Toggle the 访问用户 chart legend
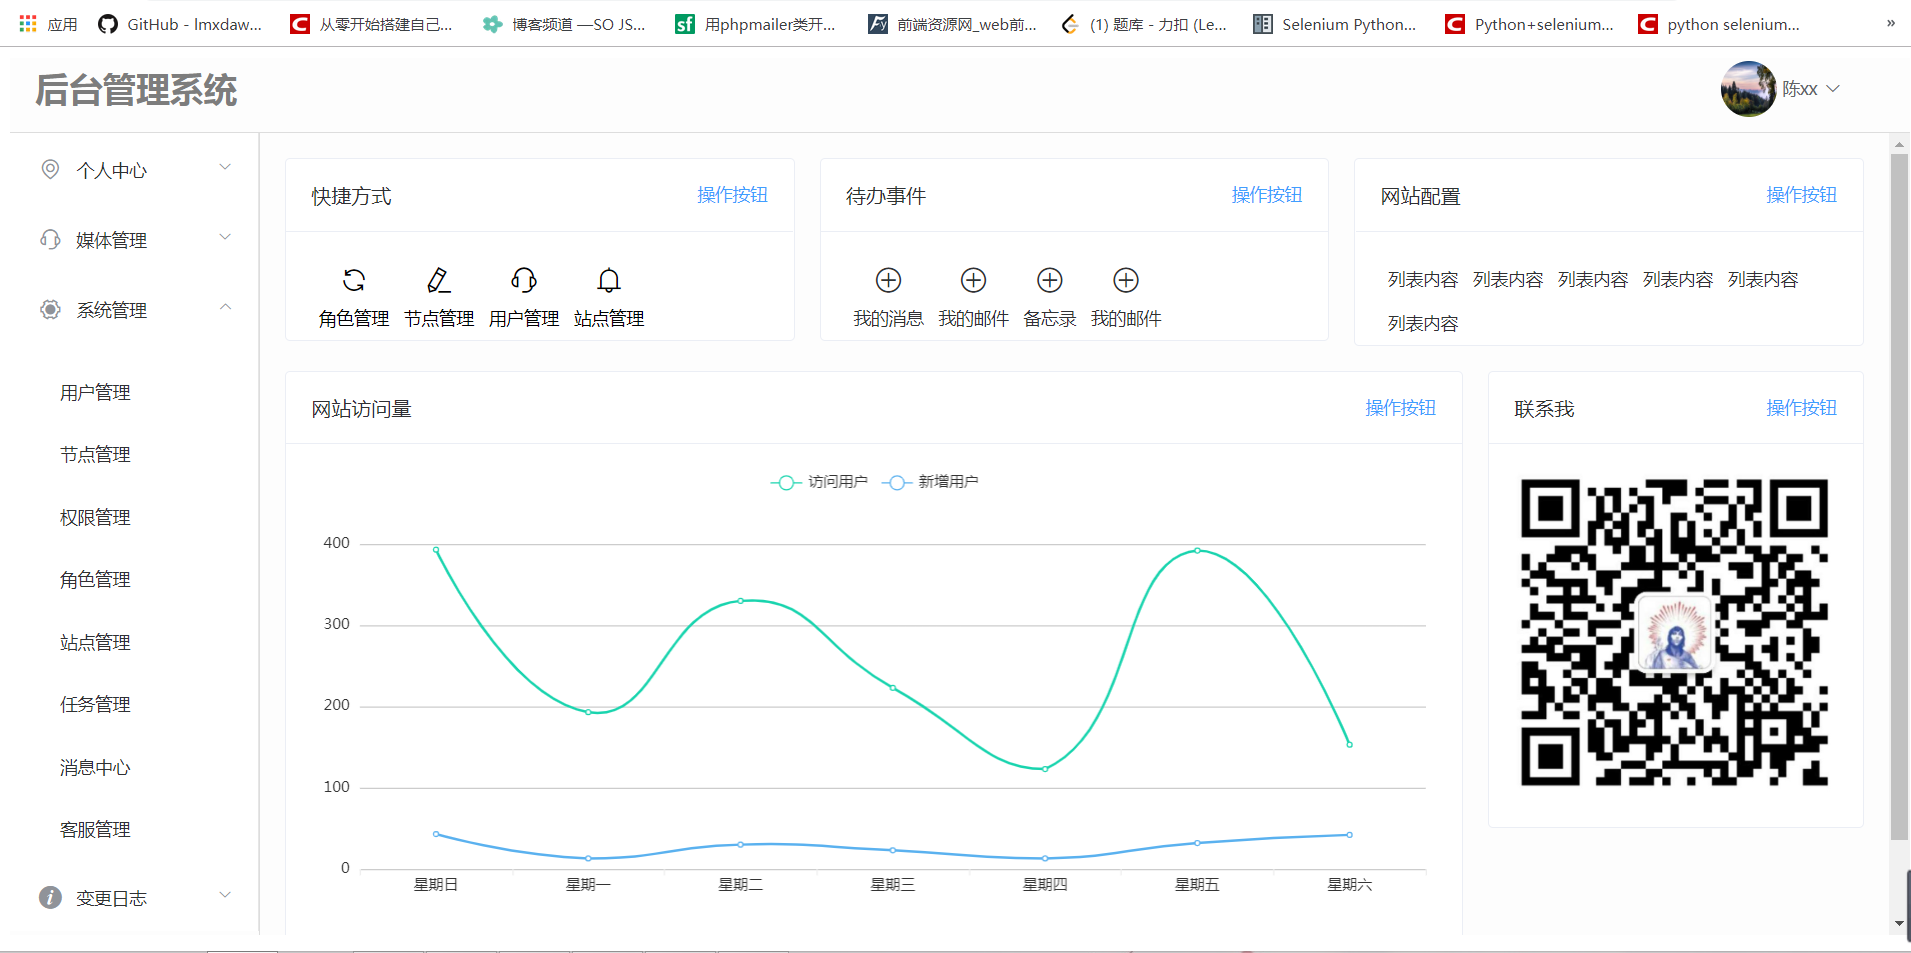 [x=819, y=482]
